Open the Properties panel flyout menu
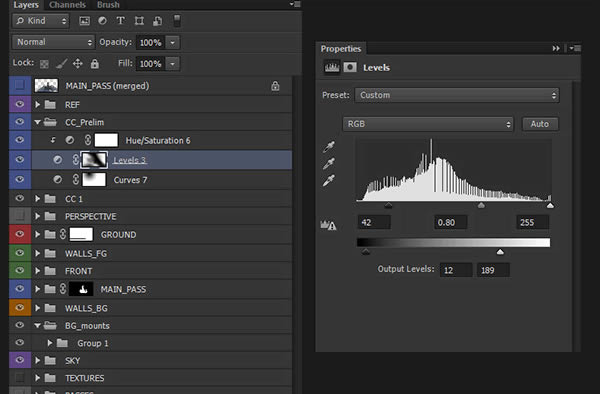 575,48
